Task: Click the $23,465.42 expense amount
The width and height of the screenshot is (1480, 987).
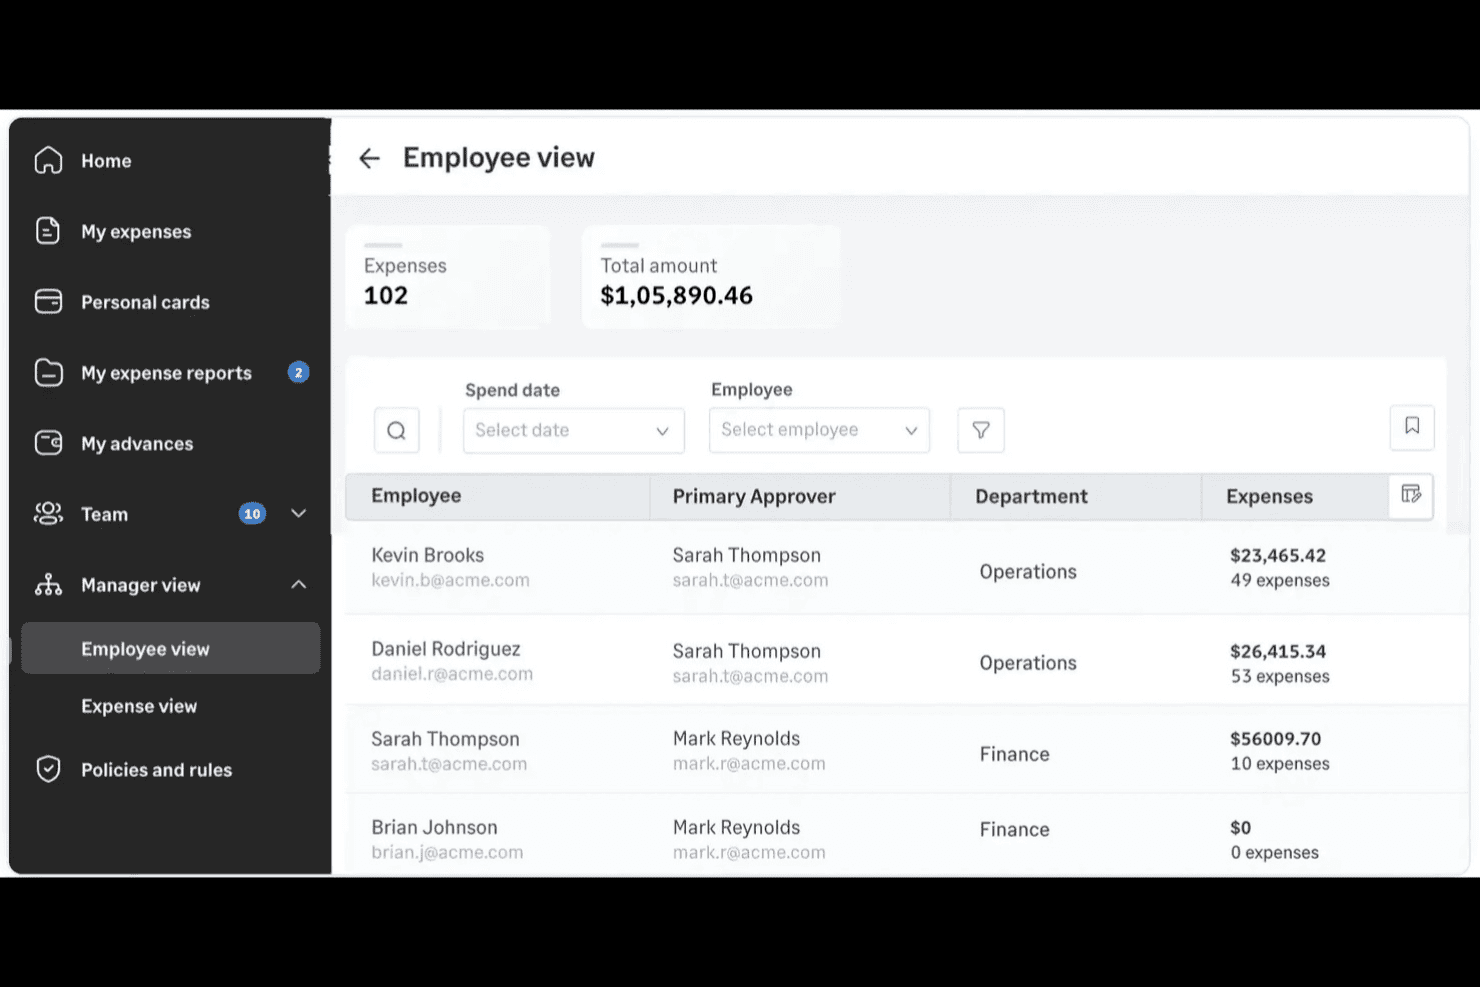Action: click(x=1278, y=555)
